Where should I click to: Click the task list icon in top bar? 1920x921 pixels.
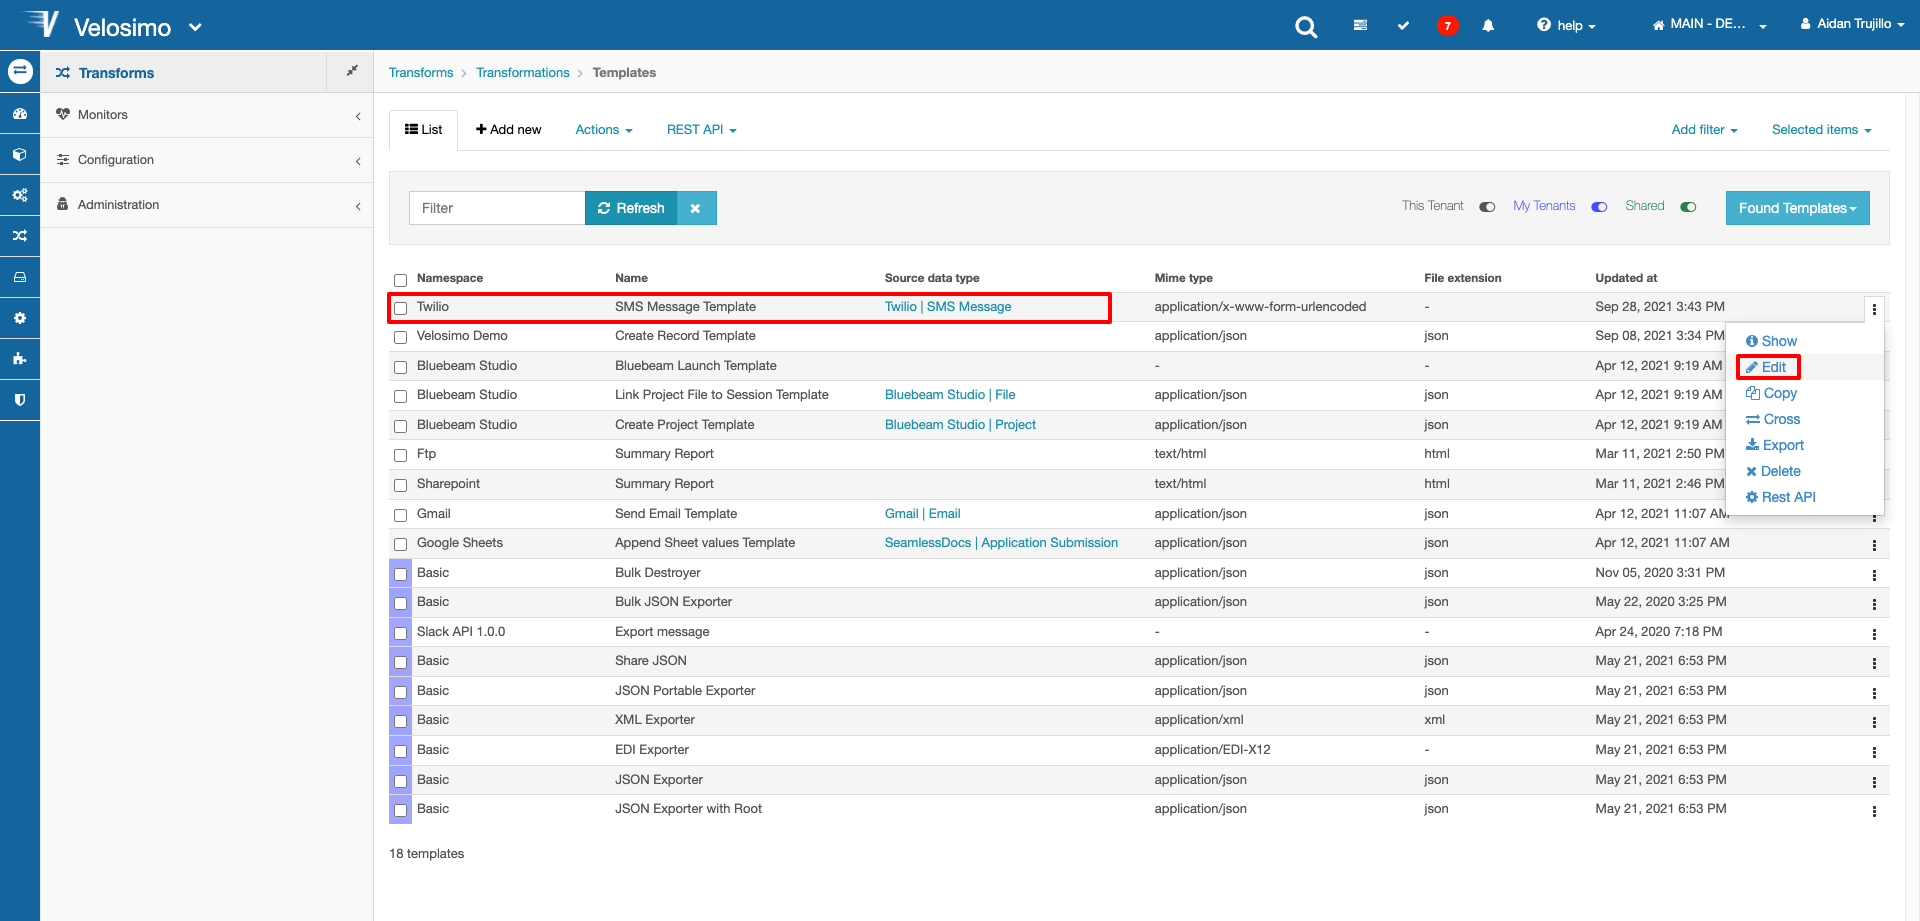[1360, 25]
